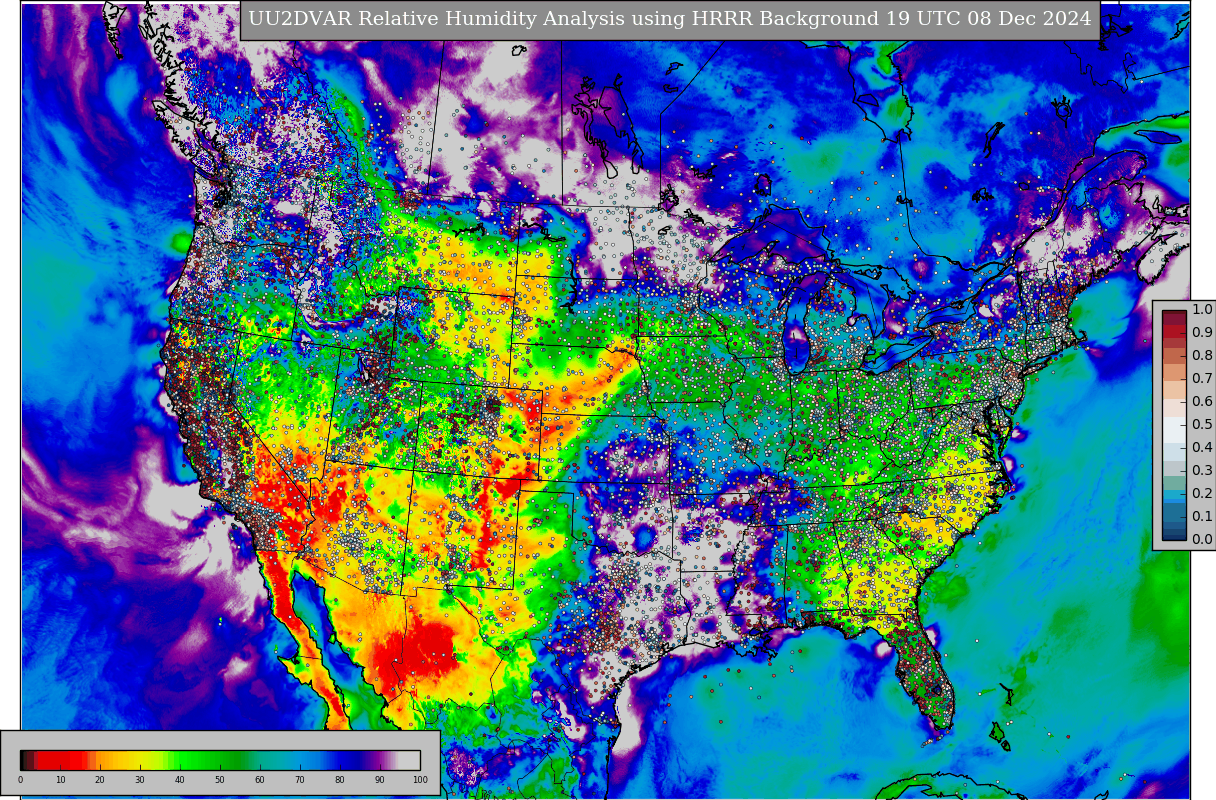
Task: Click the "40" tick label on the humidity colorbar
Action: (x=180, y=780)
